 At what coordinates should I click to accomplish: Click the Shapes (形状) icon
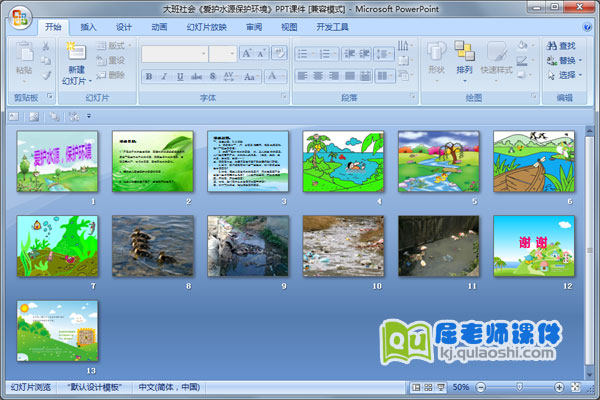pyautogui.click(x=436, y=51)
